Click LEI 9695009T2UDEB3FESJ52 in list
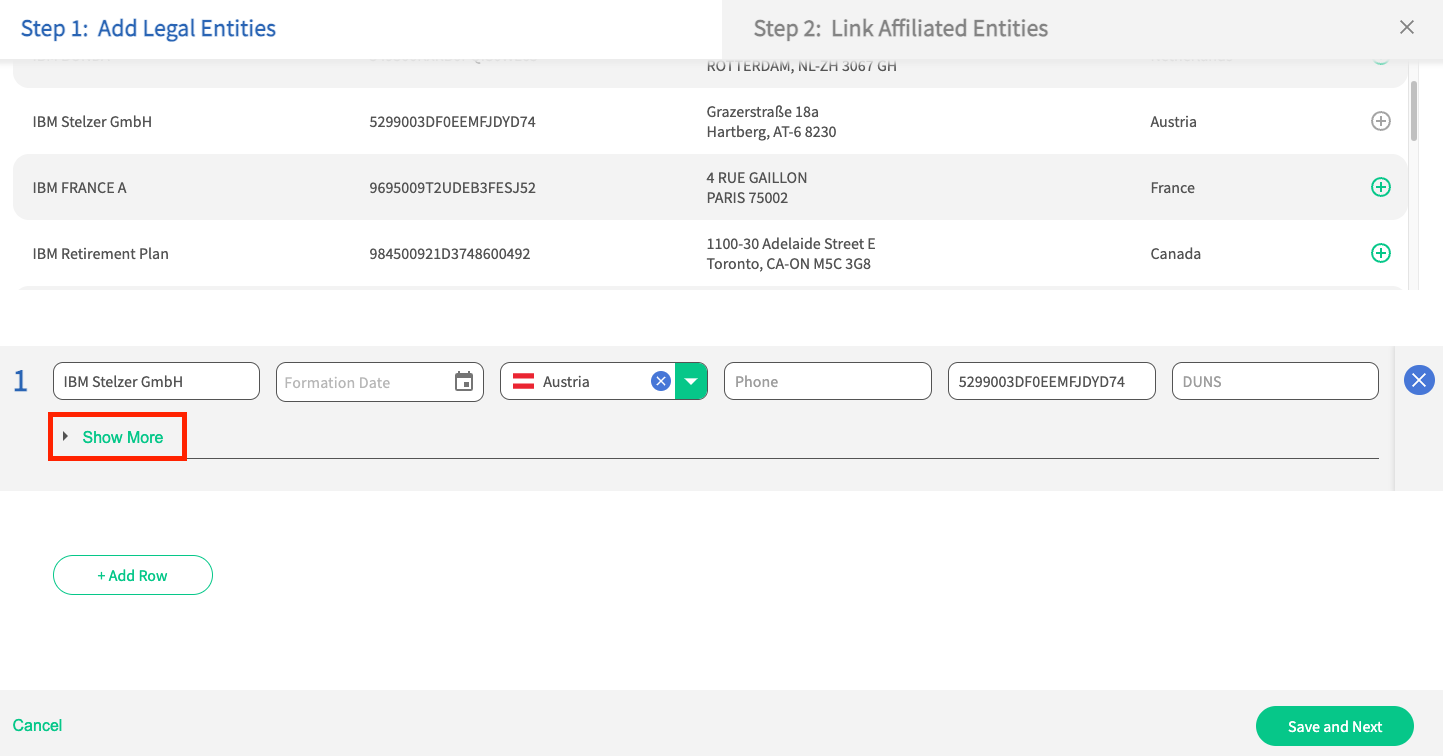The image size is (1443, 756). [x=452, y=188]
